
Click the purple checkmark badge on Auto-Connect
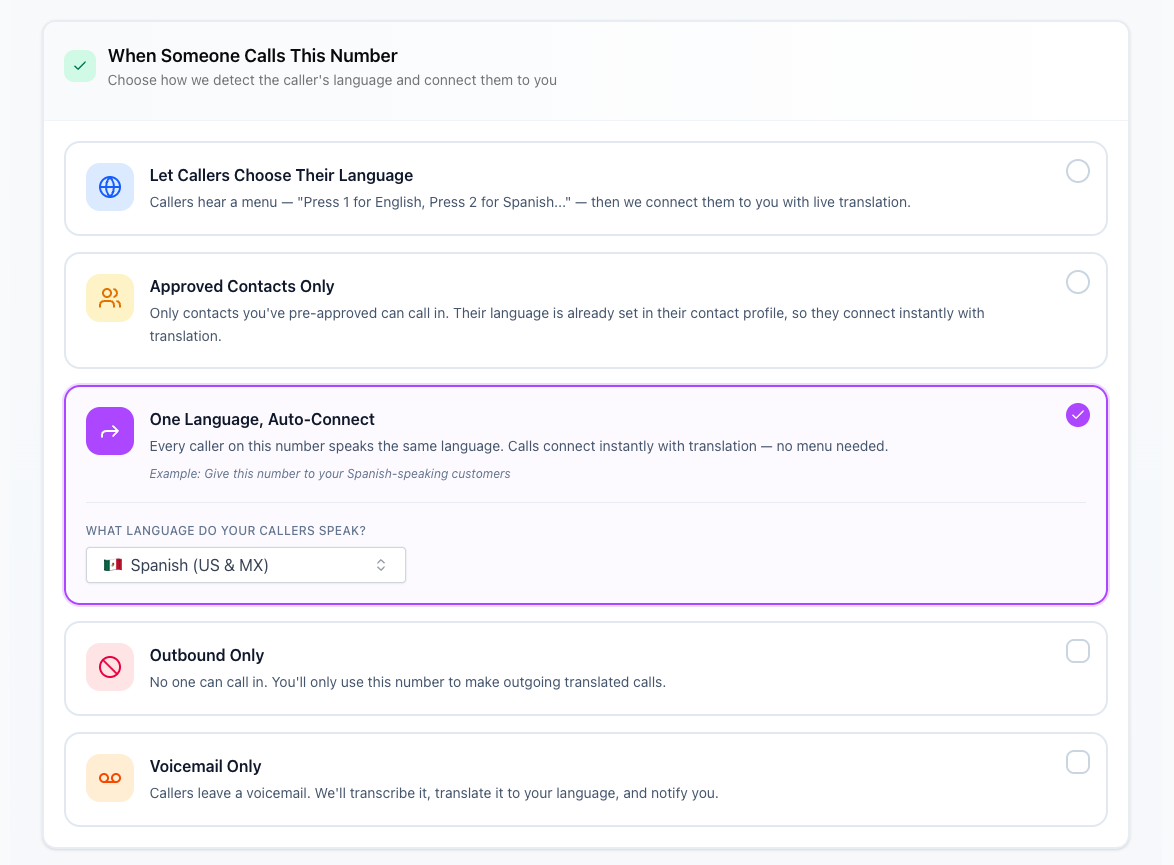[1077, 414]
